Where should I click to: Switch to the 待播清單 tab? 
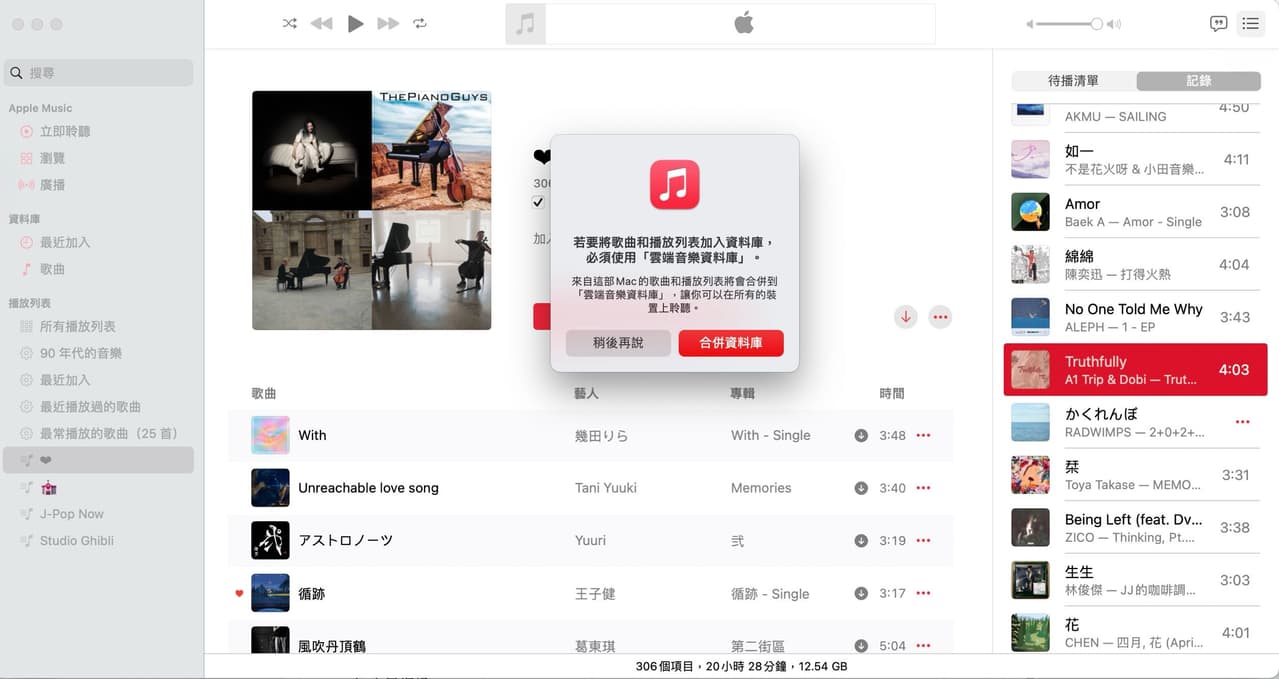click(x=1073, y=81)
